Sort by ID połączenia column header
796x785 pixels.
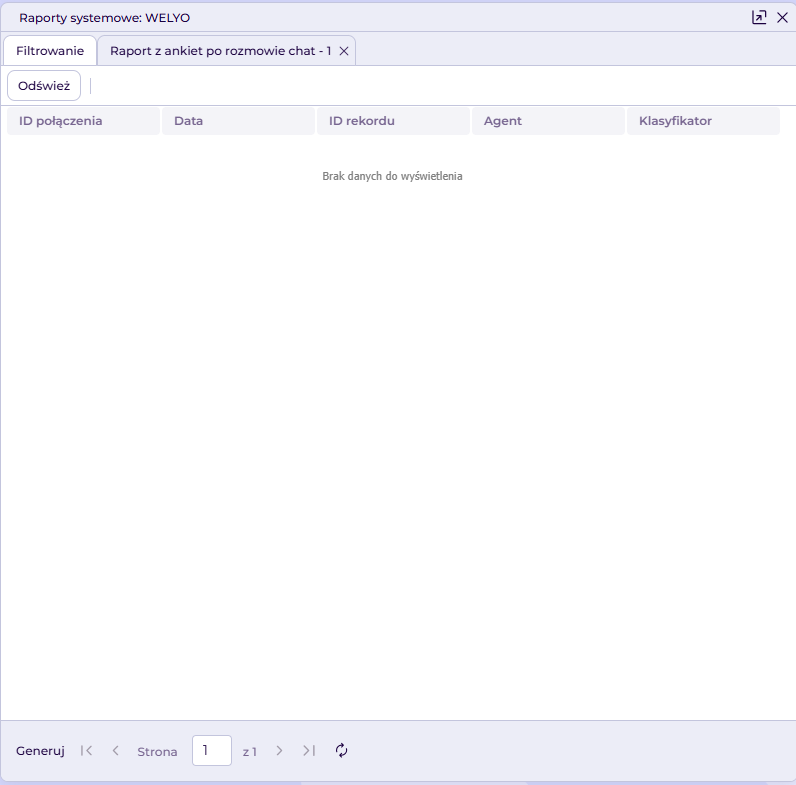pos(83,121)
